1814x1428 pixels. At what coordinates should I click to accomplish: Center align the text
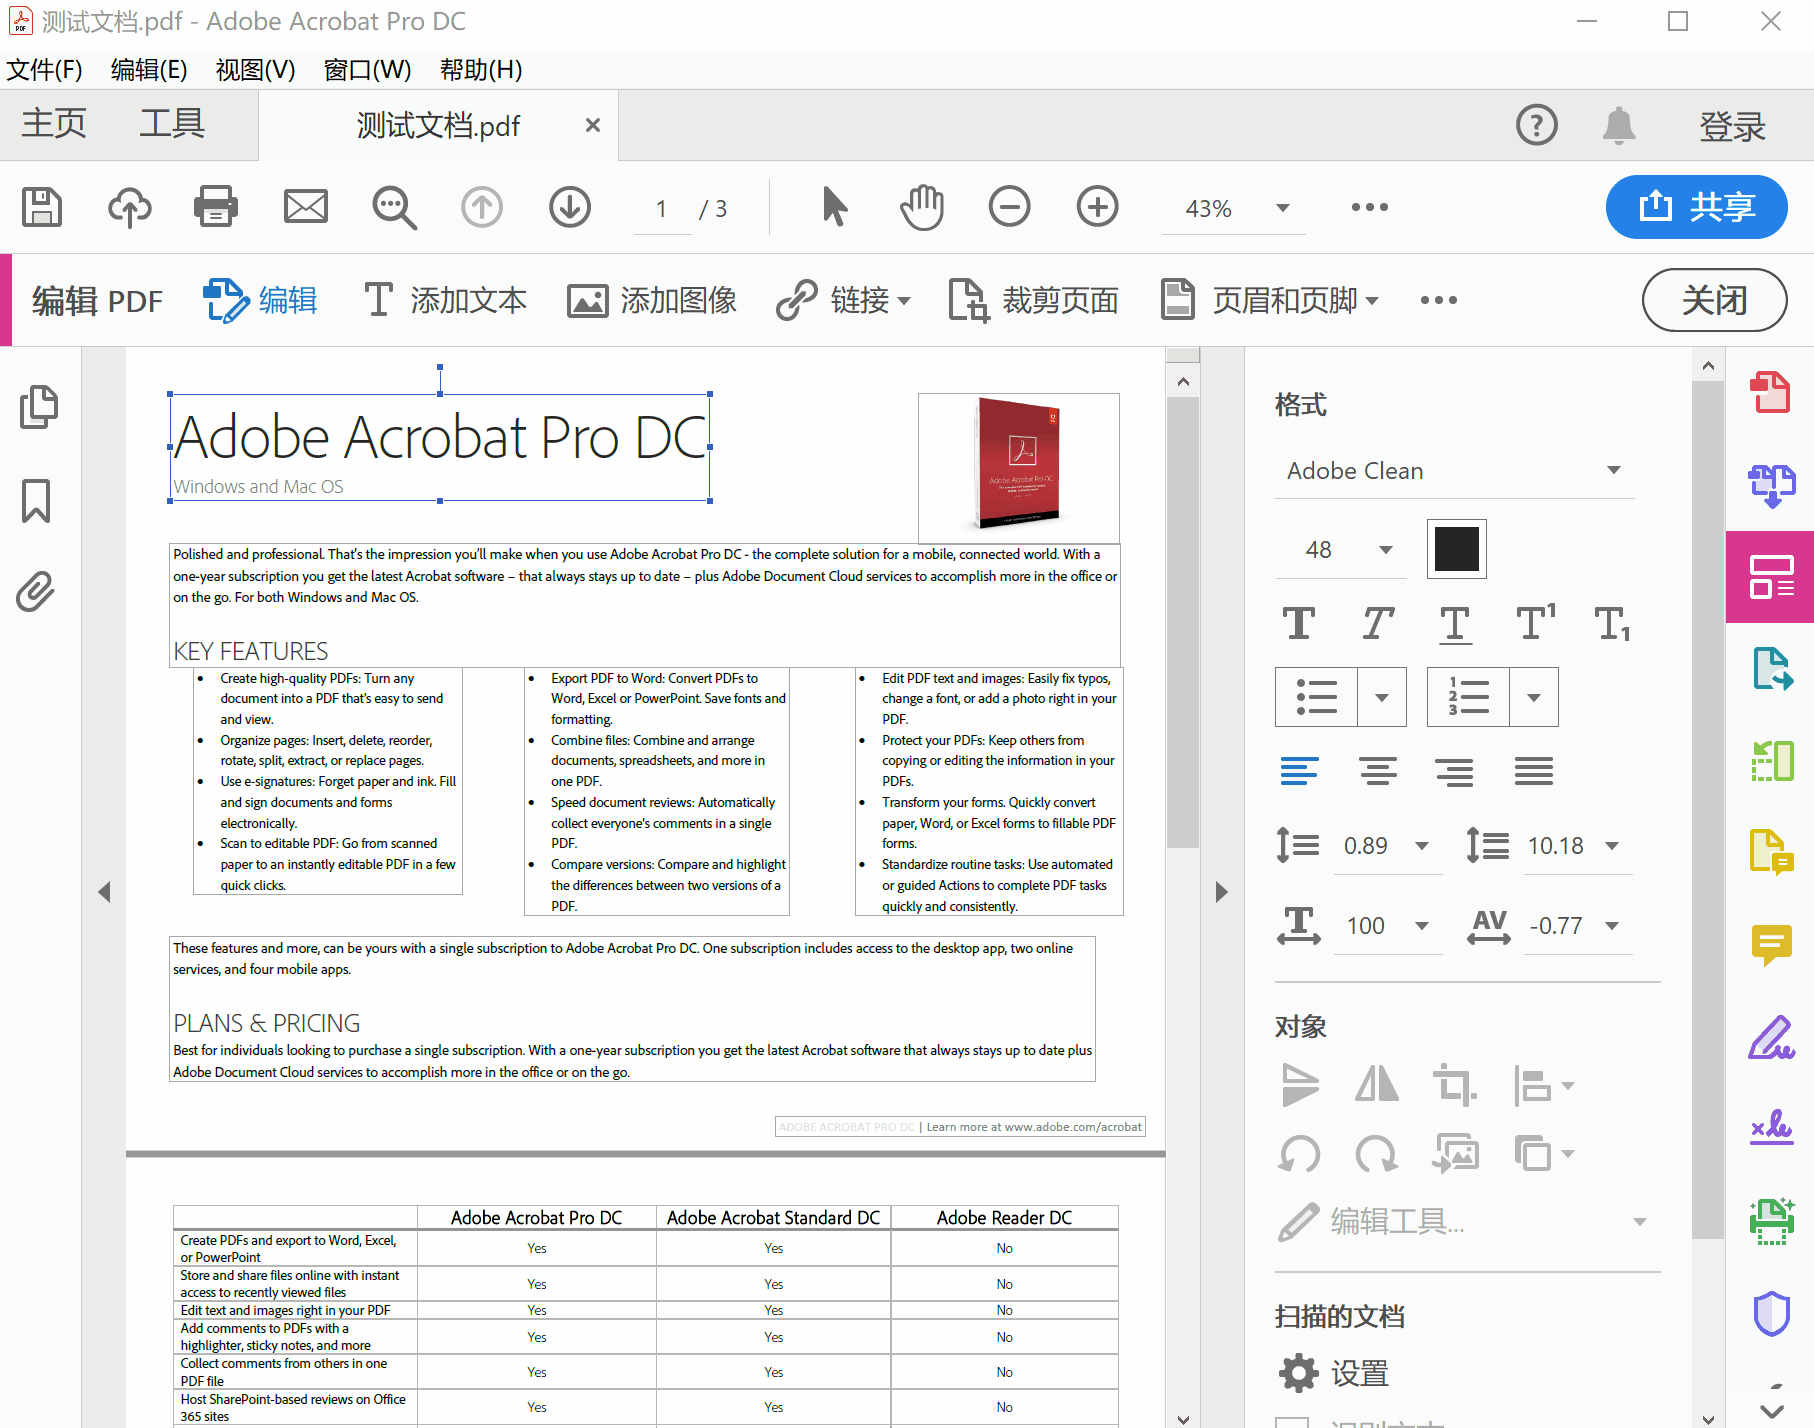pos(1378,771)
